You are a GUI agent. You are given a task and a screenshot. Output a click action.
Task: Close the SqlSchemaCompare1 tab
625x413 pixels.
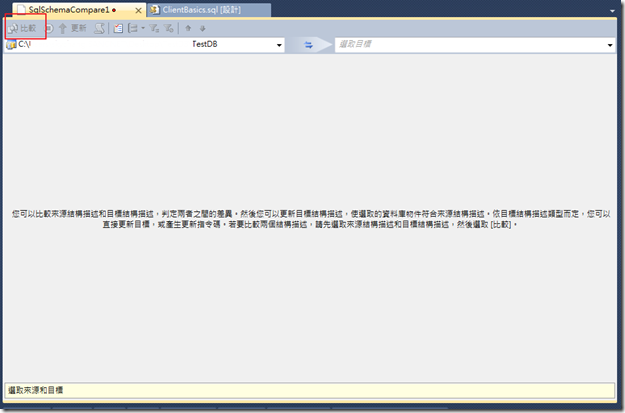[x=138, y=11]
